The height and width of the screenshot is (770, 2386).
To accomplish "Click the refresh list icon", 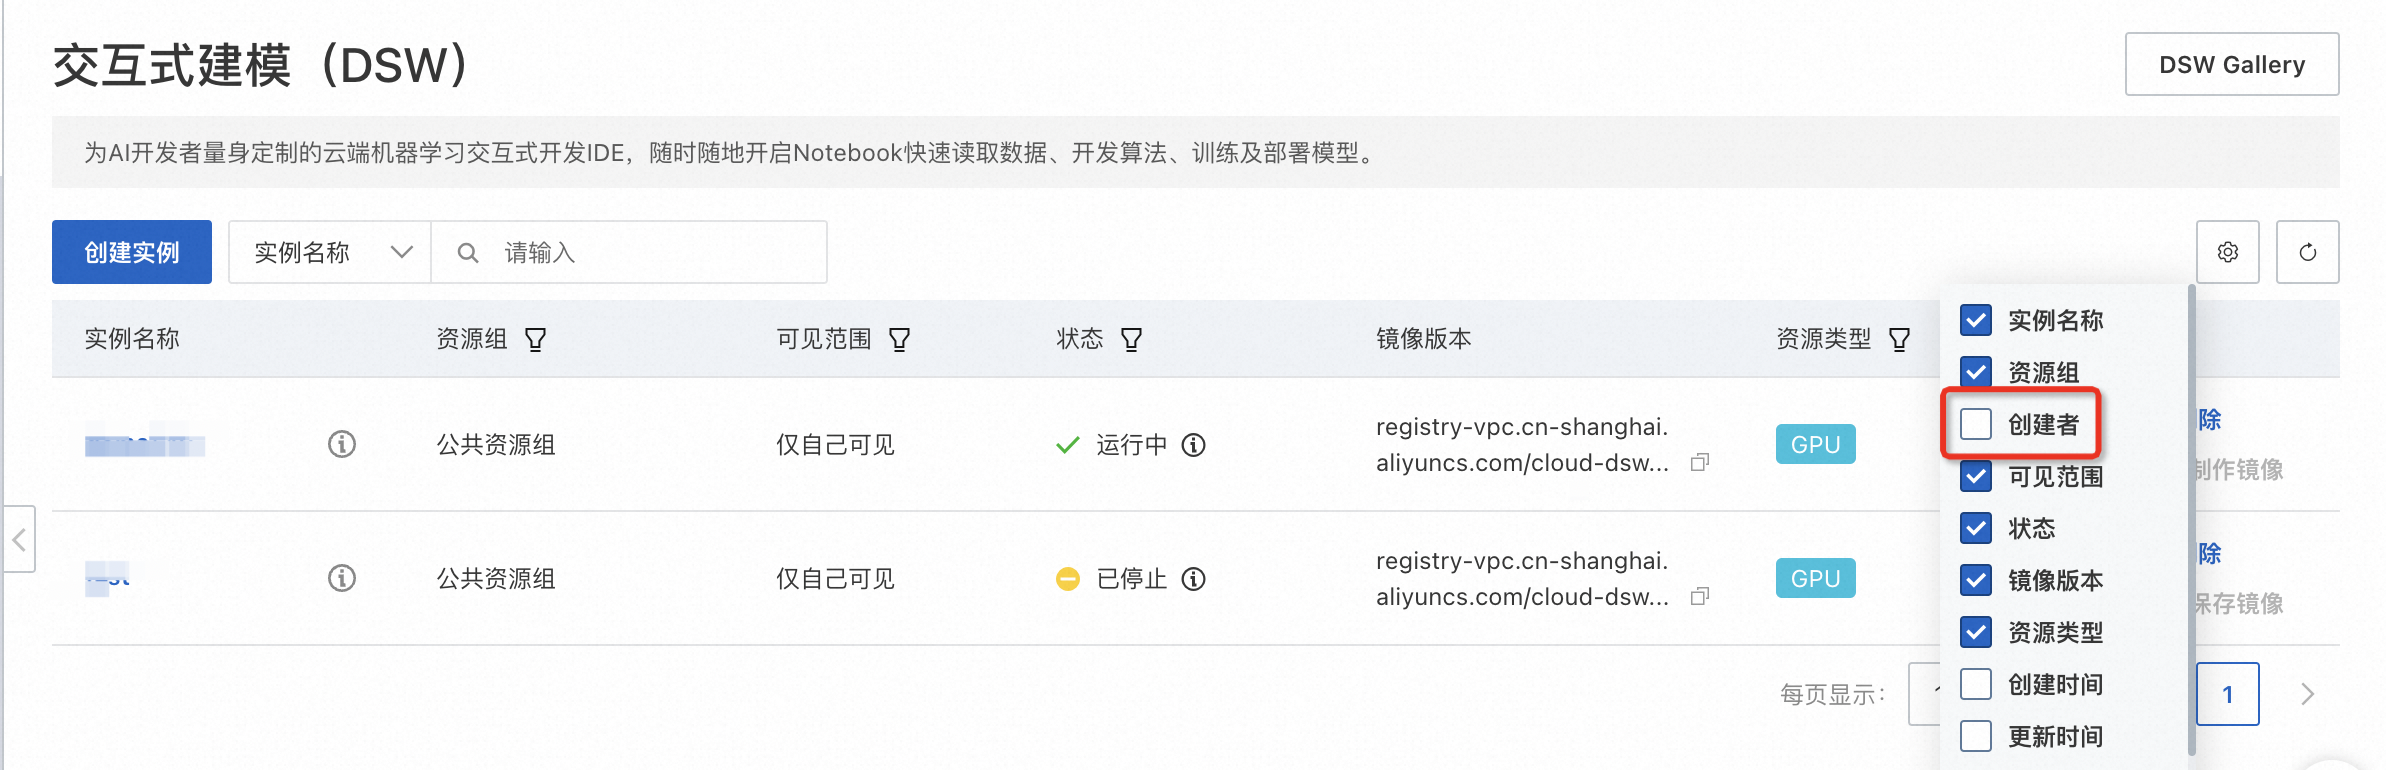I will coord(2307,252).
